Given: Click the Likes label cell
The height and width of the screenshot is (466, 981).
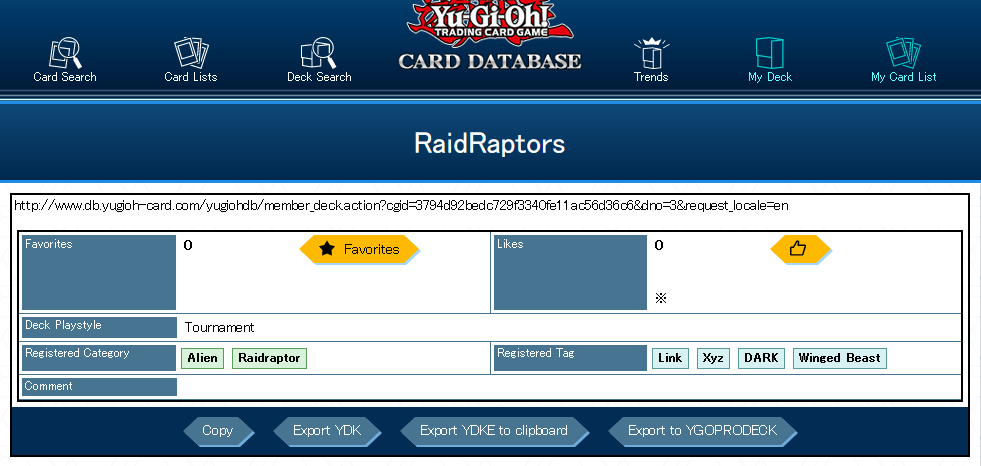Looking at the screenshot, I should pos(570,272).
